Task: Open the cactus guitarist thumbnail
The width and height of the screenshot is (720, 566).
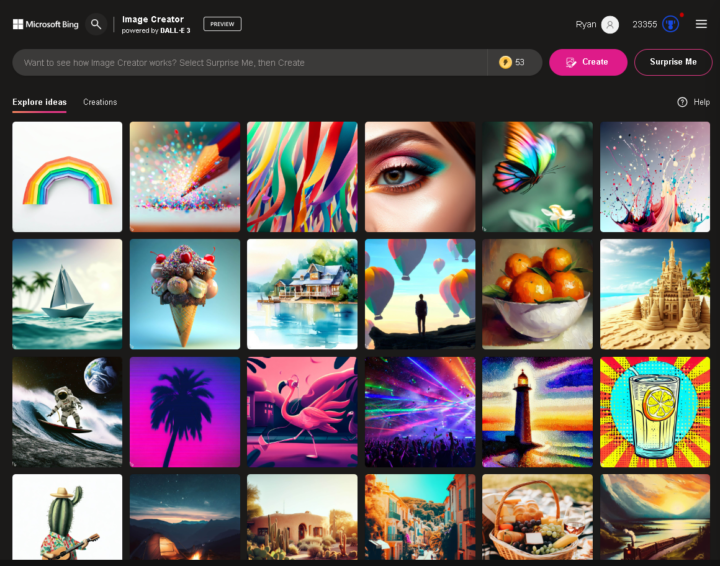Action: coord(67,517)
